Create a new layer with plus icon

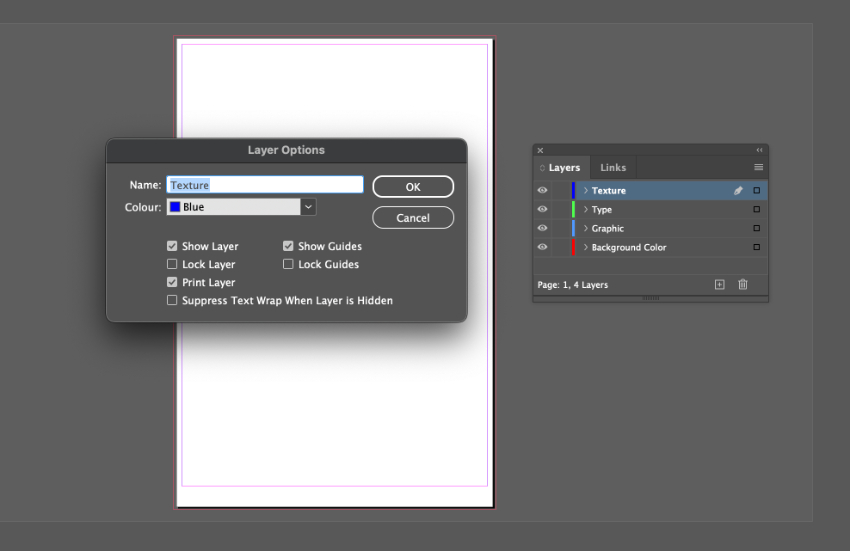719,285
